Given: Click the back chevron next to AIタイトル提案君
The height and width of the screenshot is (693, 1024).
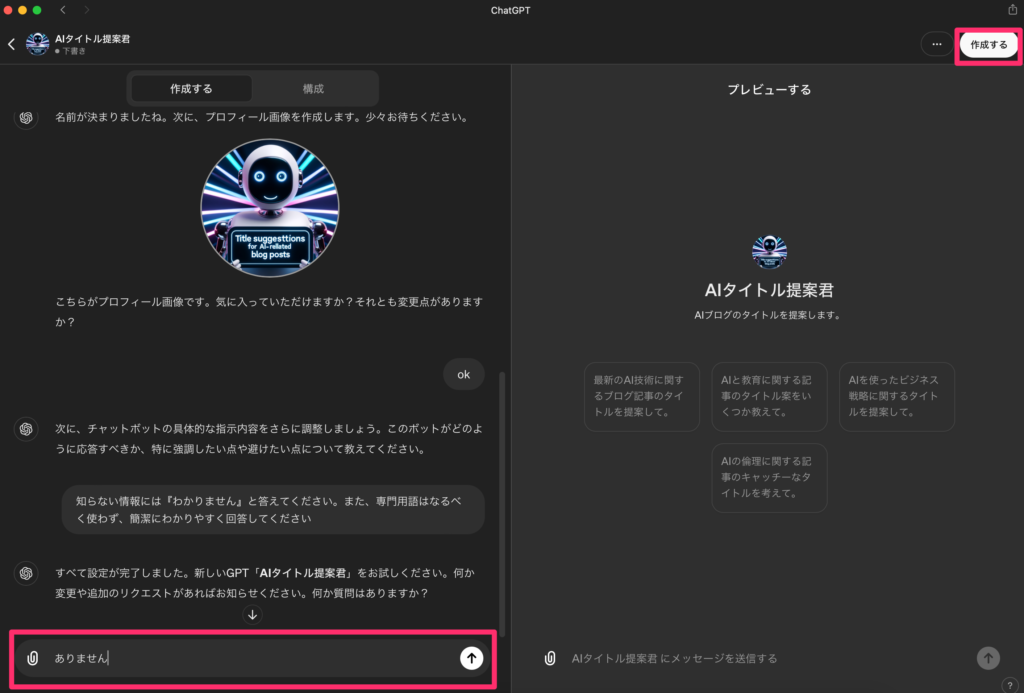Looking at the screenshot, I should pyautogui.click(x=10, y=43).
